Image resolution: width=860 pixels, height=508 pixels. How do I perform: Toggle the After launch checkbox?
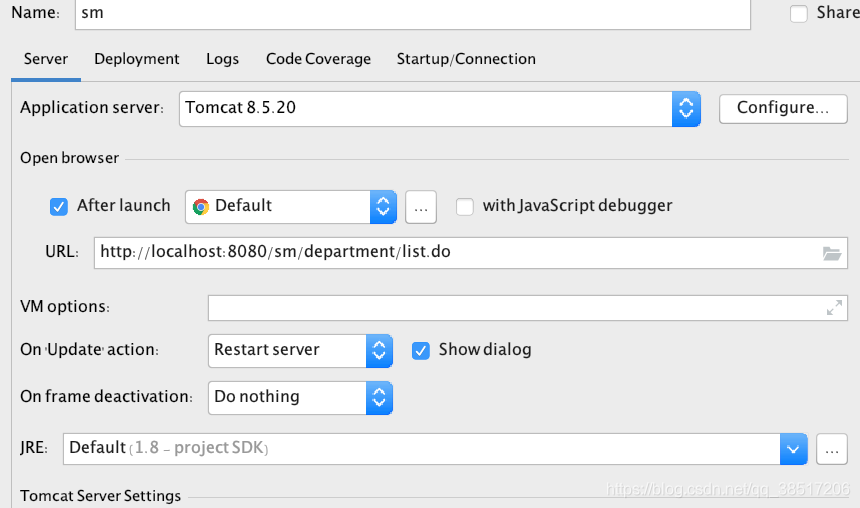[x=59, y=207]
